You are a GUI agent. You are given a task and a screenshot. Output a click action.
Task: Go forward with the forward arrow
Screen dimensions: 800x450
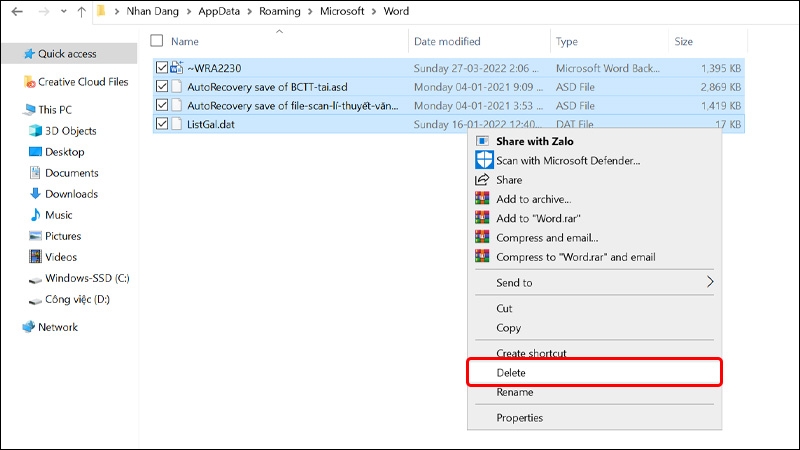point(44,11)
